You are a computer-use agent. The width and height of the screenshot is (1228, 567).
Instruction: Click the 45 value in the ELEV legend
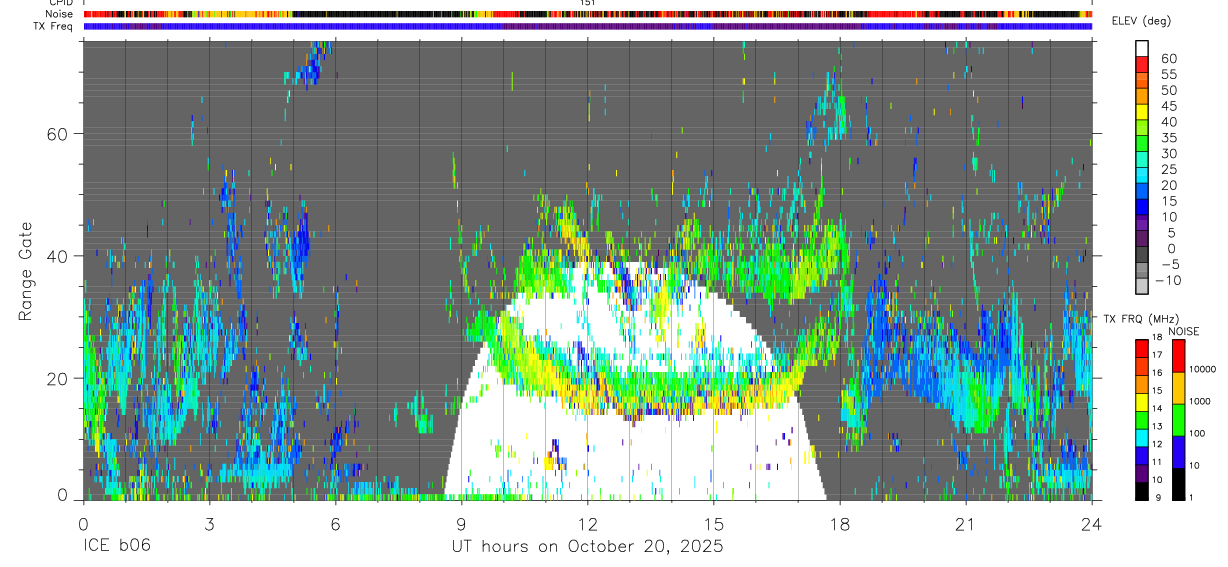pyautogui.click(x=1169, y=106)
